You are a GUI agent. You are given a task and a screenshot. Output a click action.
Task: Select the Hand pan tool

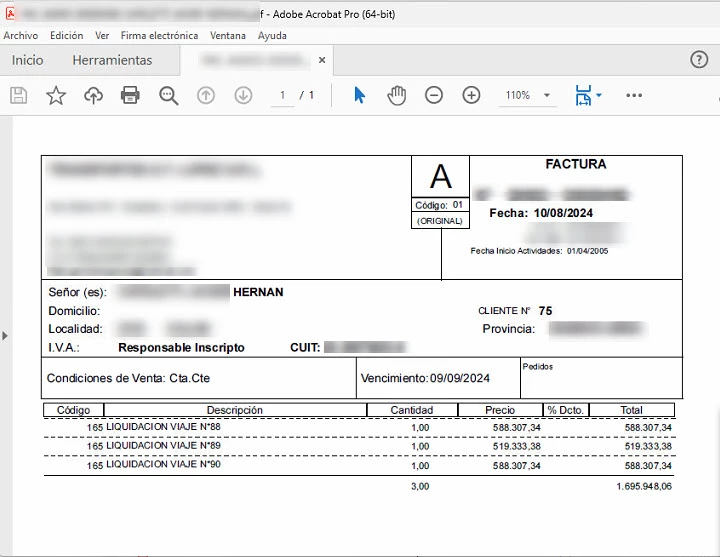coord(397,96)
